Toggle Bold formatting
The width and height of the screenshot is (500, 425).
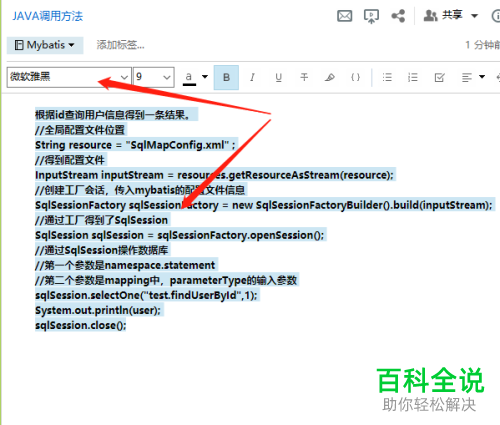tap(226, 78)
